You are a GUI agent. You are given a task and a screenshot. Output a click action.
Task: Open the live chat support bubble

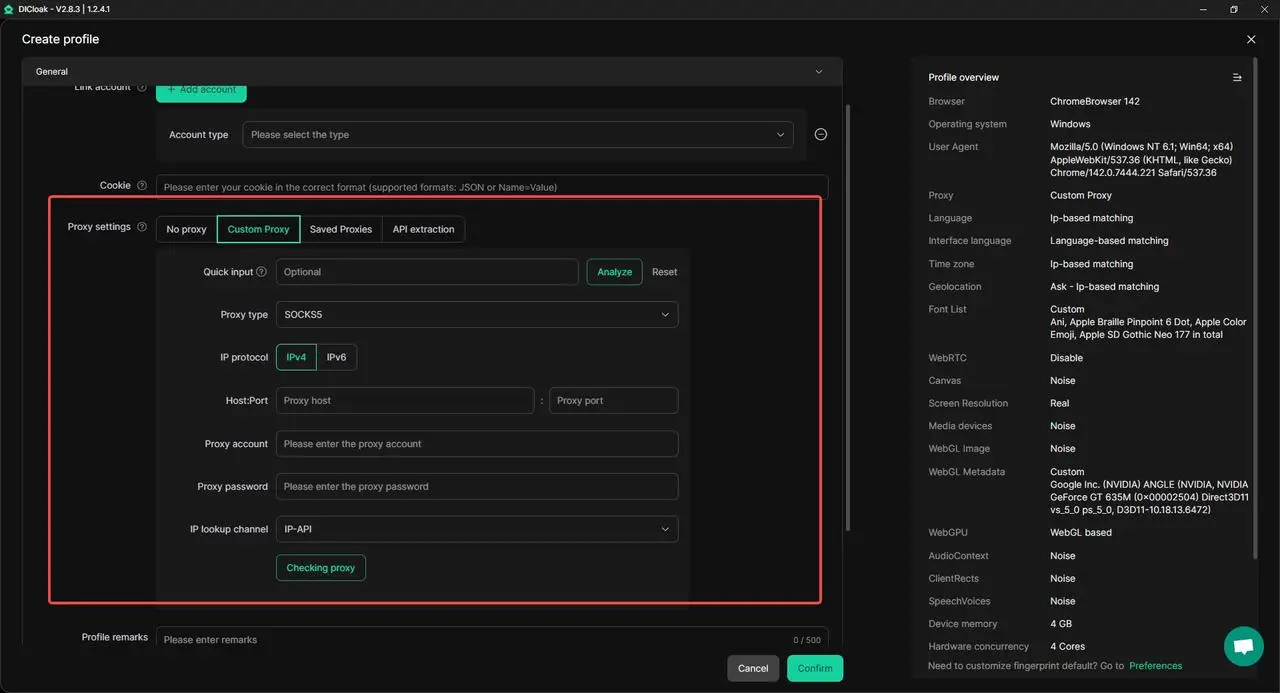tap(1243, 646)
